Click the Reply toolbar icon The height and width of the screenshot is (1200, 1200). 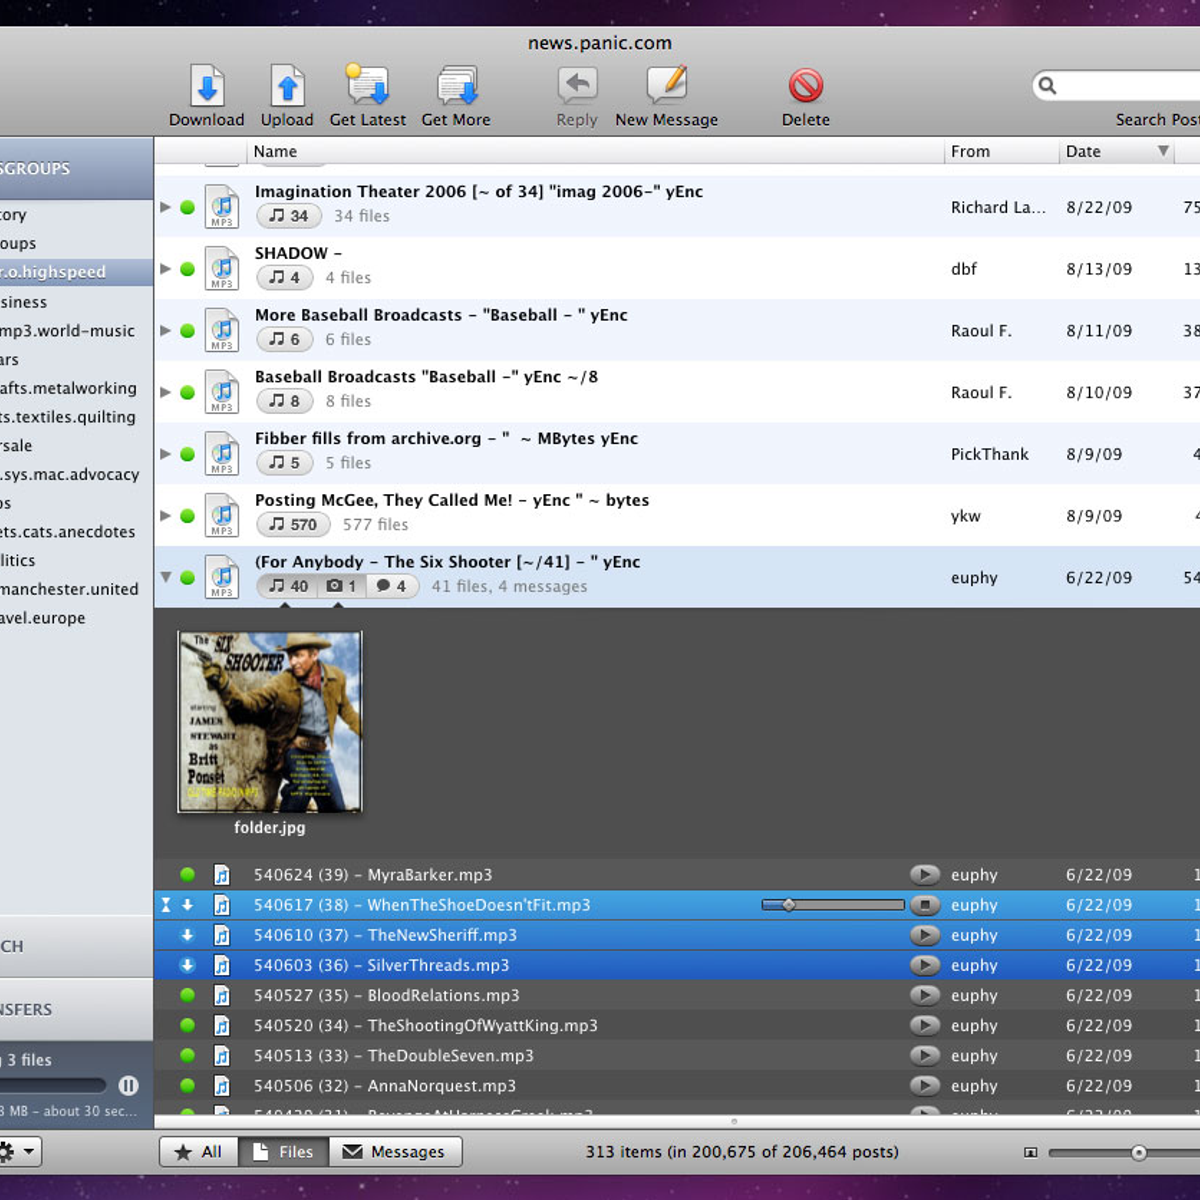tap(577, 87)
